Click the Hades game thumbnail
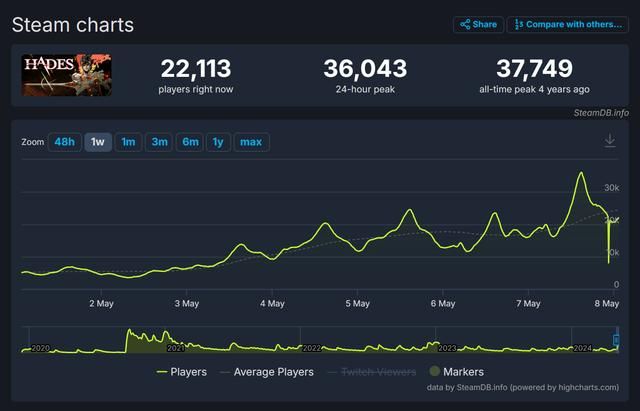This screenshot has height=411, width=640. click(x=67, y=75)
